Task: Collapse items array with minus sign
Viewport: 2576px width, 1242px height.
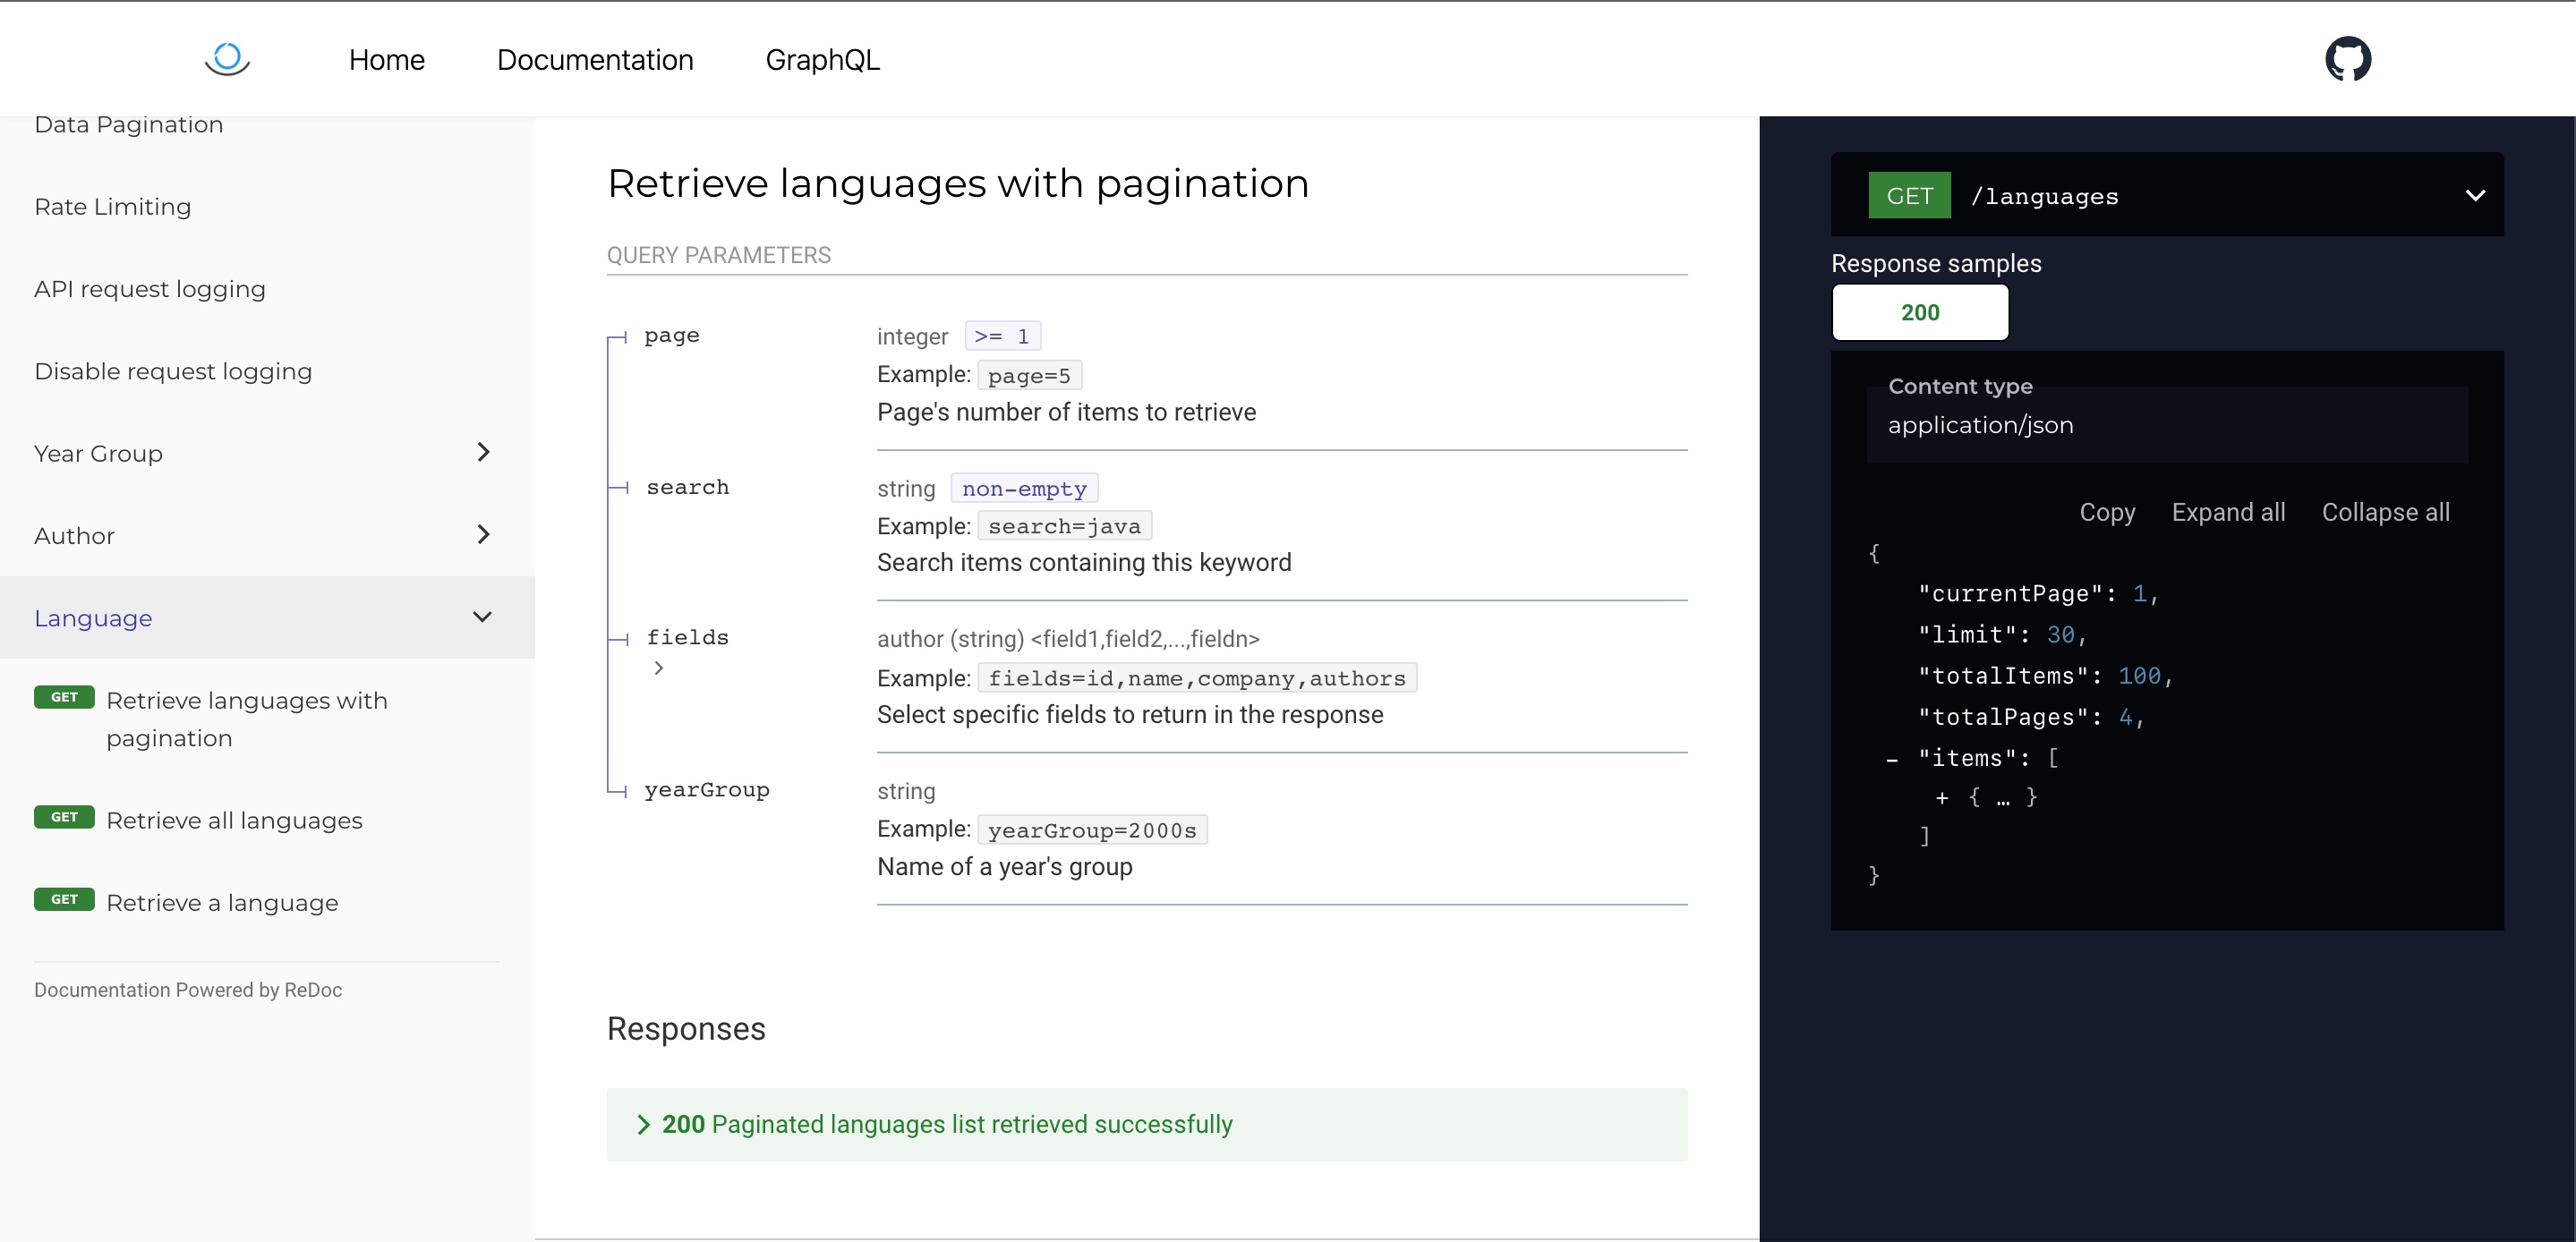Action: [1891, 760]
